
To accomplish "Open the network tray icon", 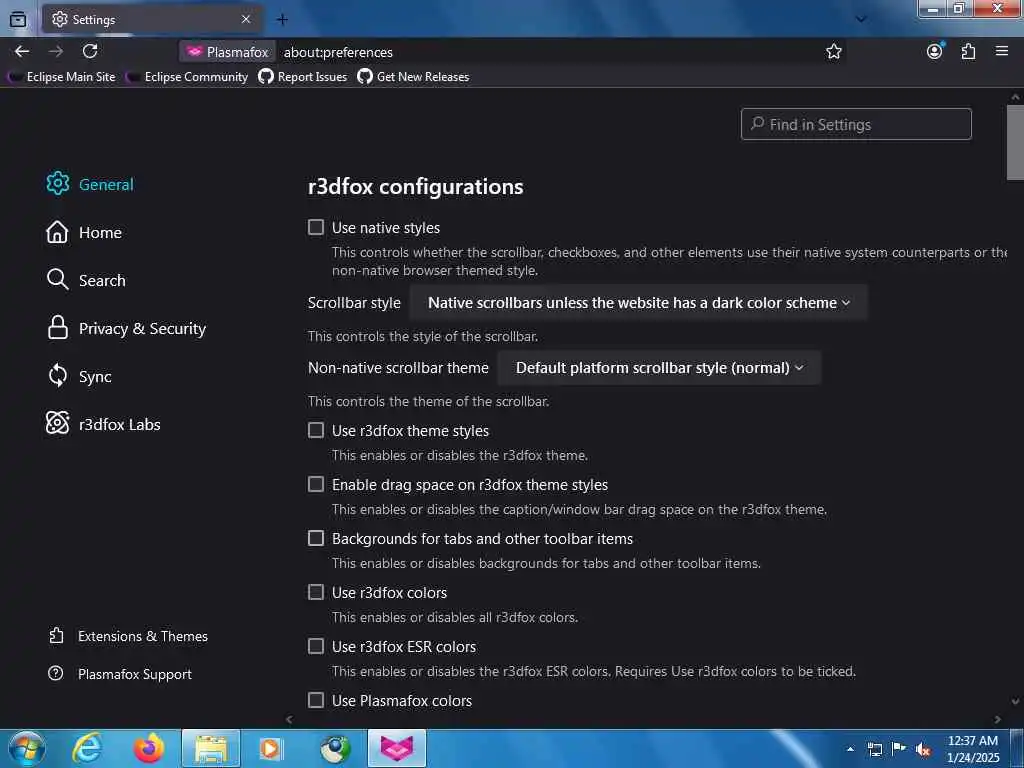I will [x=875, y=749].
